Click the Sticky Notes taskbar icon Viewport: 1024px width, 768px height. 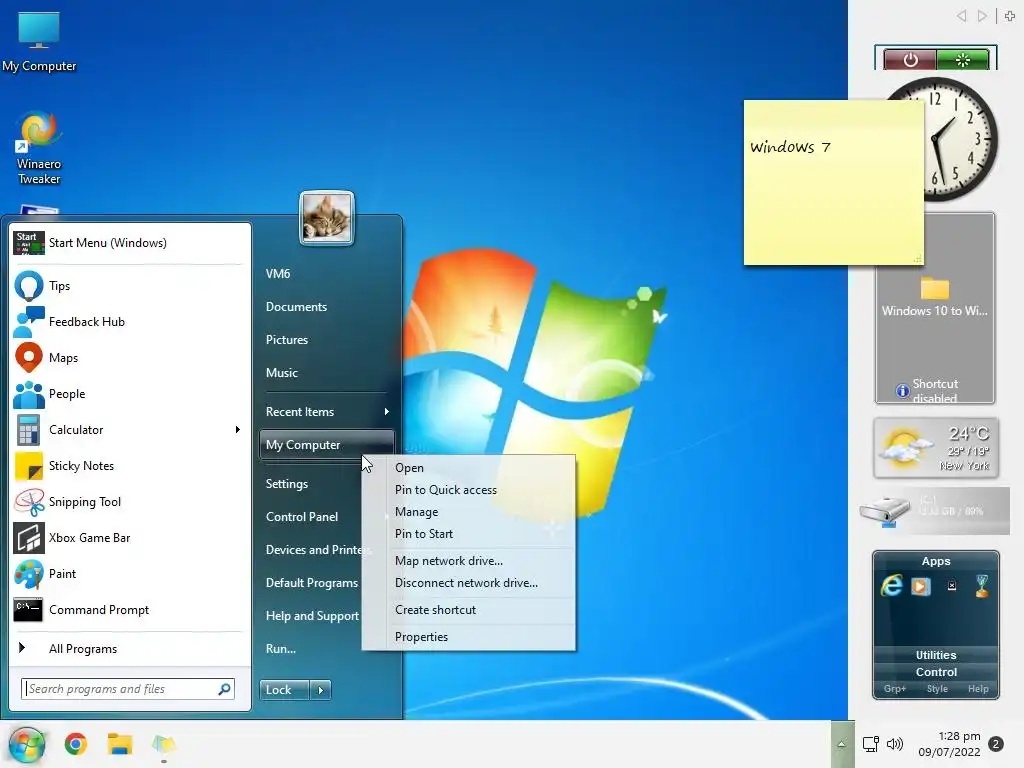163,744
